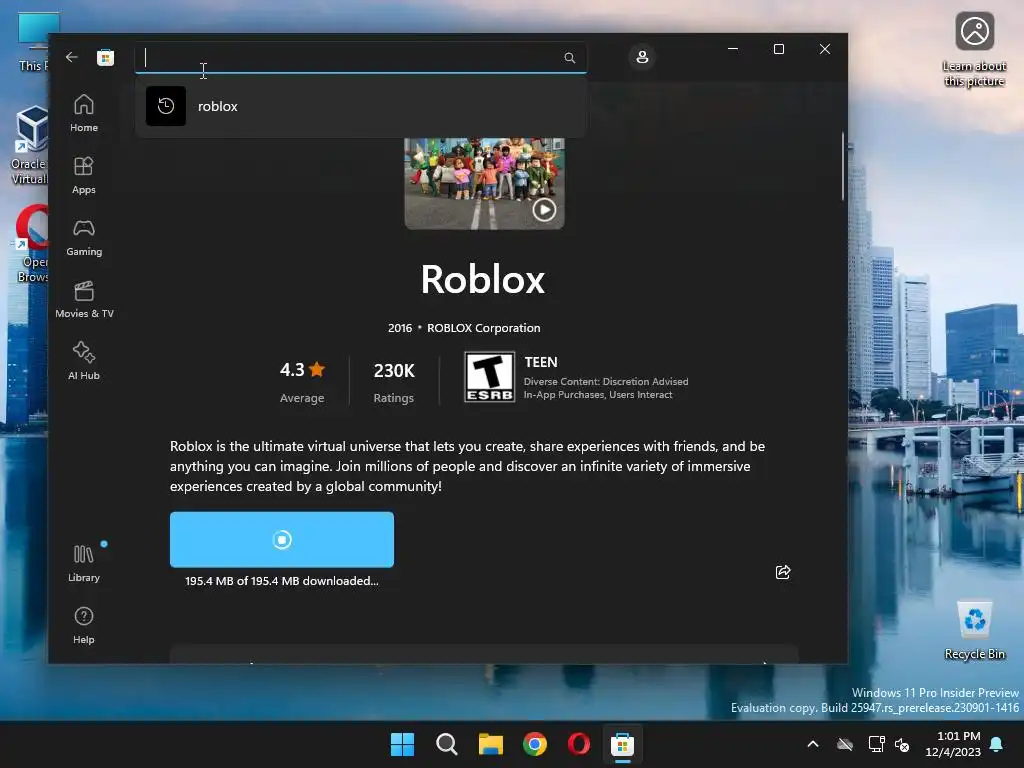Open Gaming in the Store sidebar
Screen dimensions: 1024x768
84,237
